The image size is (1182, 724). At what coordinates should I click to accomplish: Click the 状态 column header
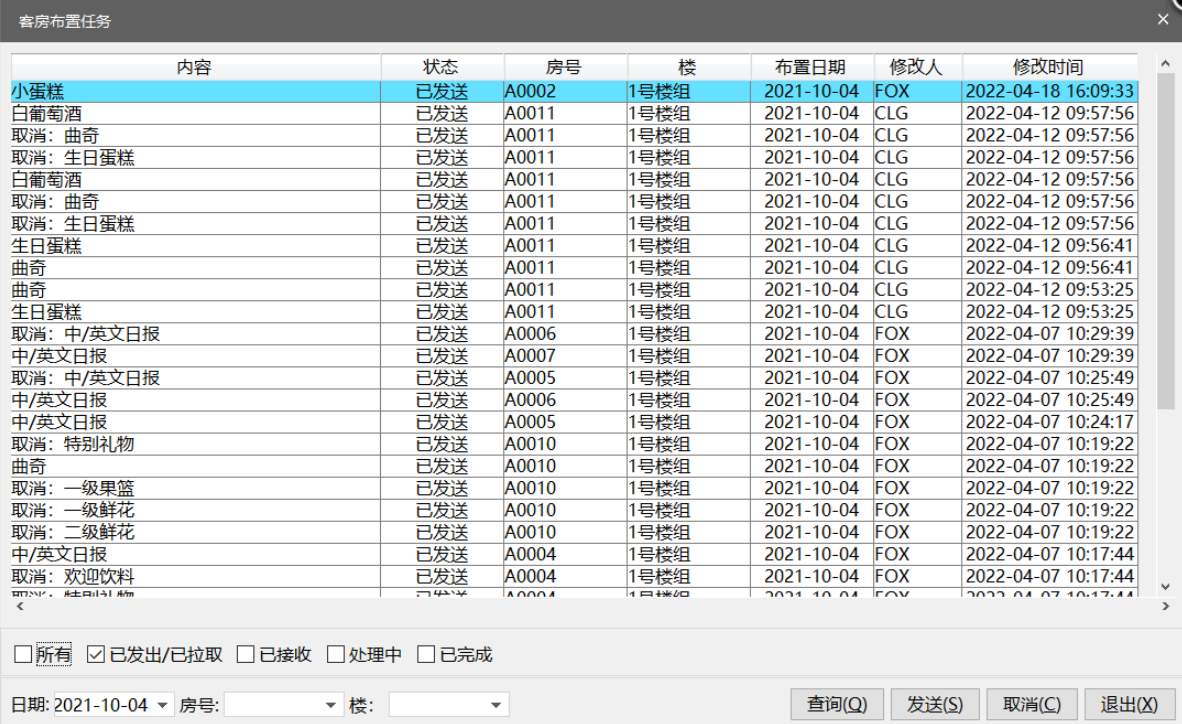(x=442, y=67)
